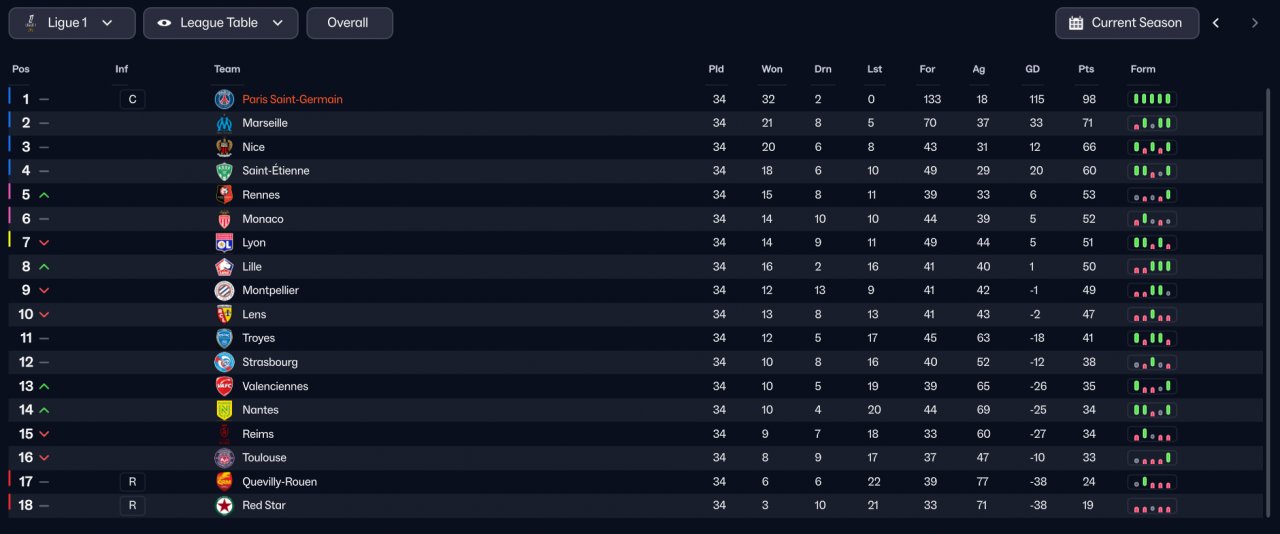This screenshot has width=1280, height=534.
Task: Open the Quevilly-Rouen team link
Action: tap(279, 482)
